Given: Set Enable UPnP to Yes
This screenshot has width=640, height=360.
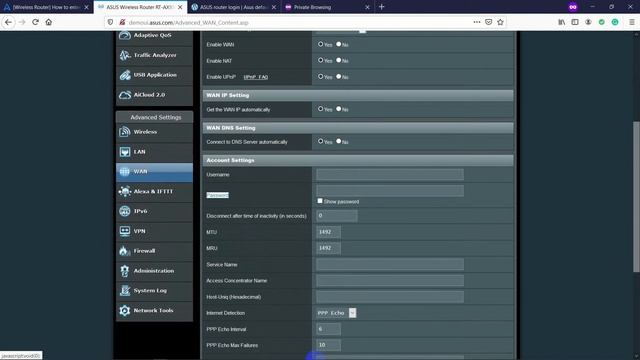Looking at the screenshot, I should pos(321,76).
